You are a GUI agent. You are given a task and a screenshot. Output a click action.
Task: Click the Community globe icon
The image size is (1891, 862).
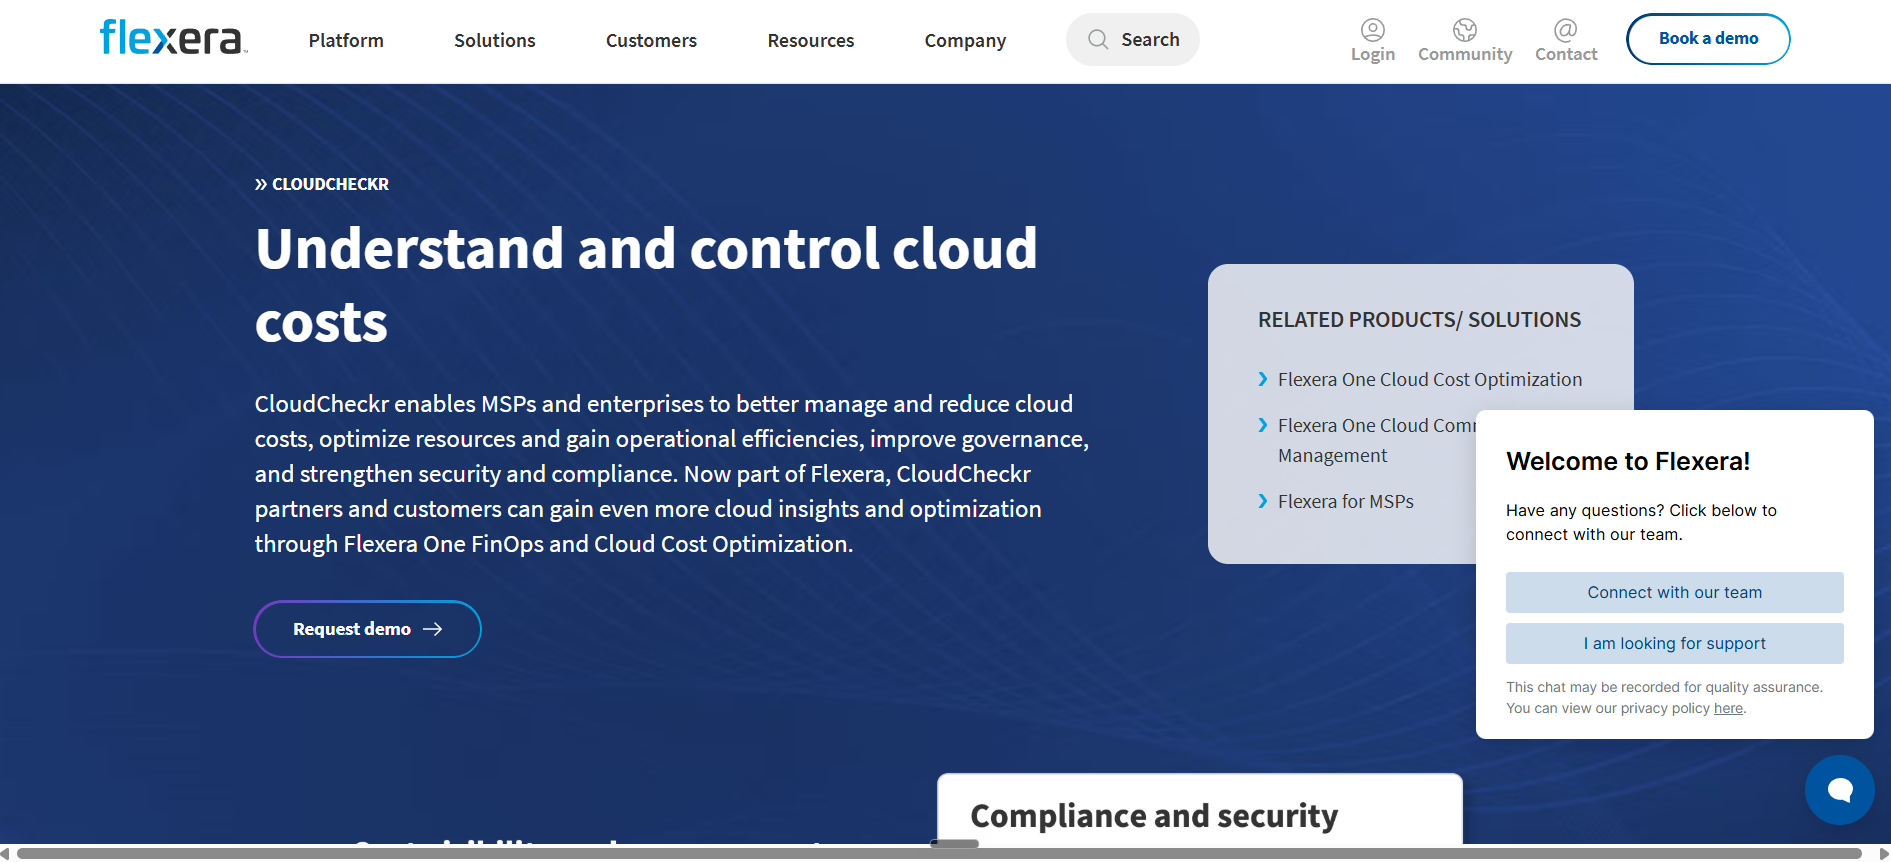(1465, 29)
